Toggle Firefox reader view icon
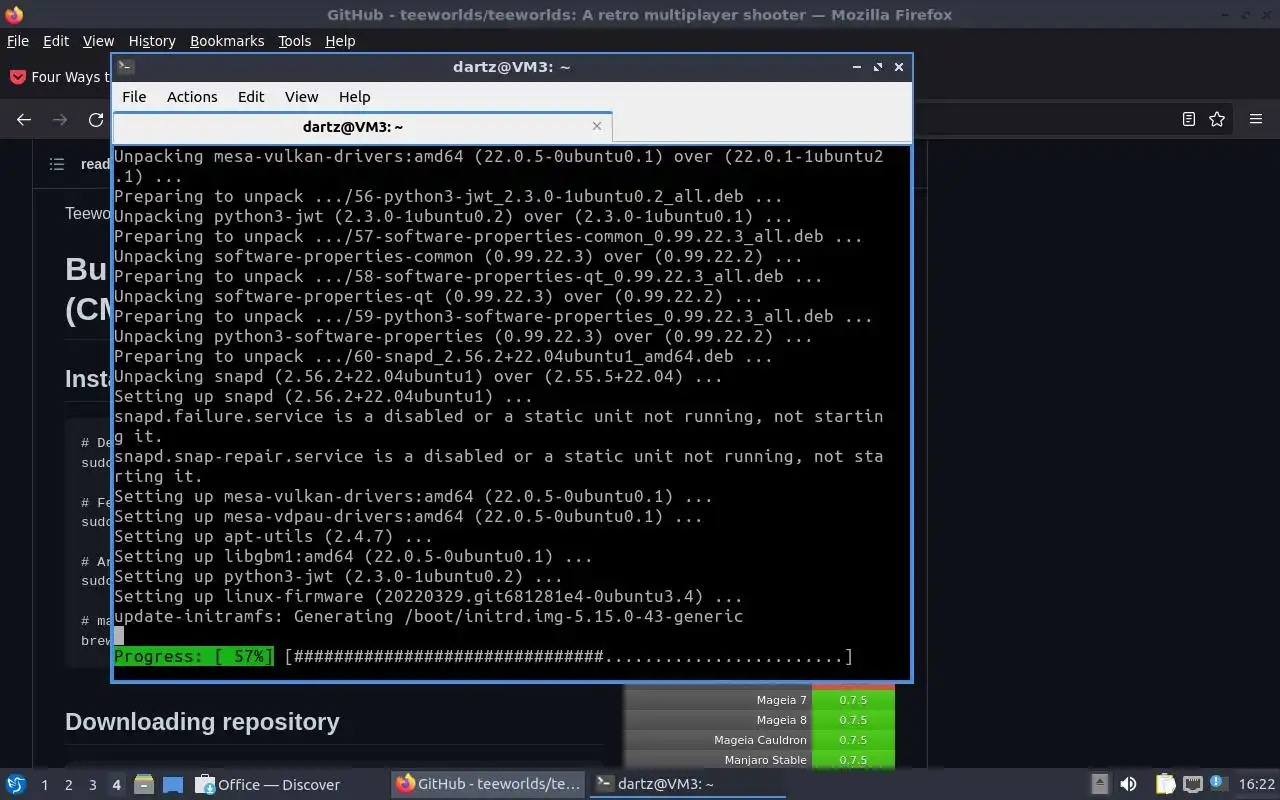1280x800 pixels. point(1189,119)
